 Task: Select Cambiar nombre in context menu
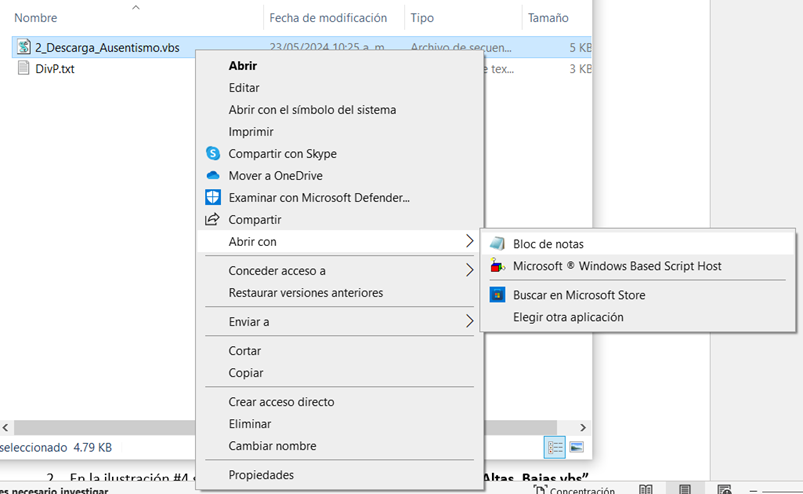click(272, 446)
